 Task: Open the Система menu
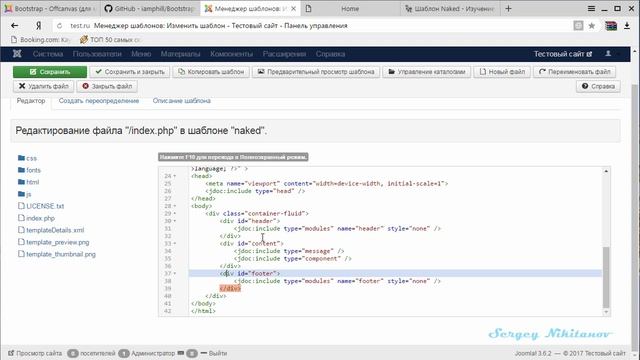point(48,54)
